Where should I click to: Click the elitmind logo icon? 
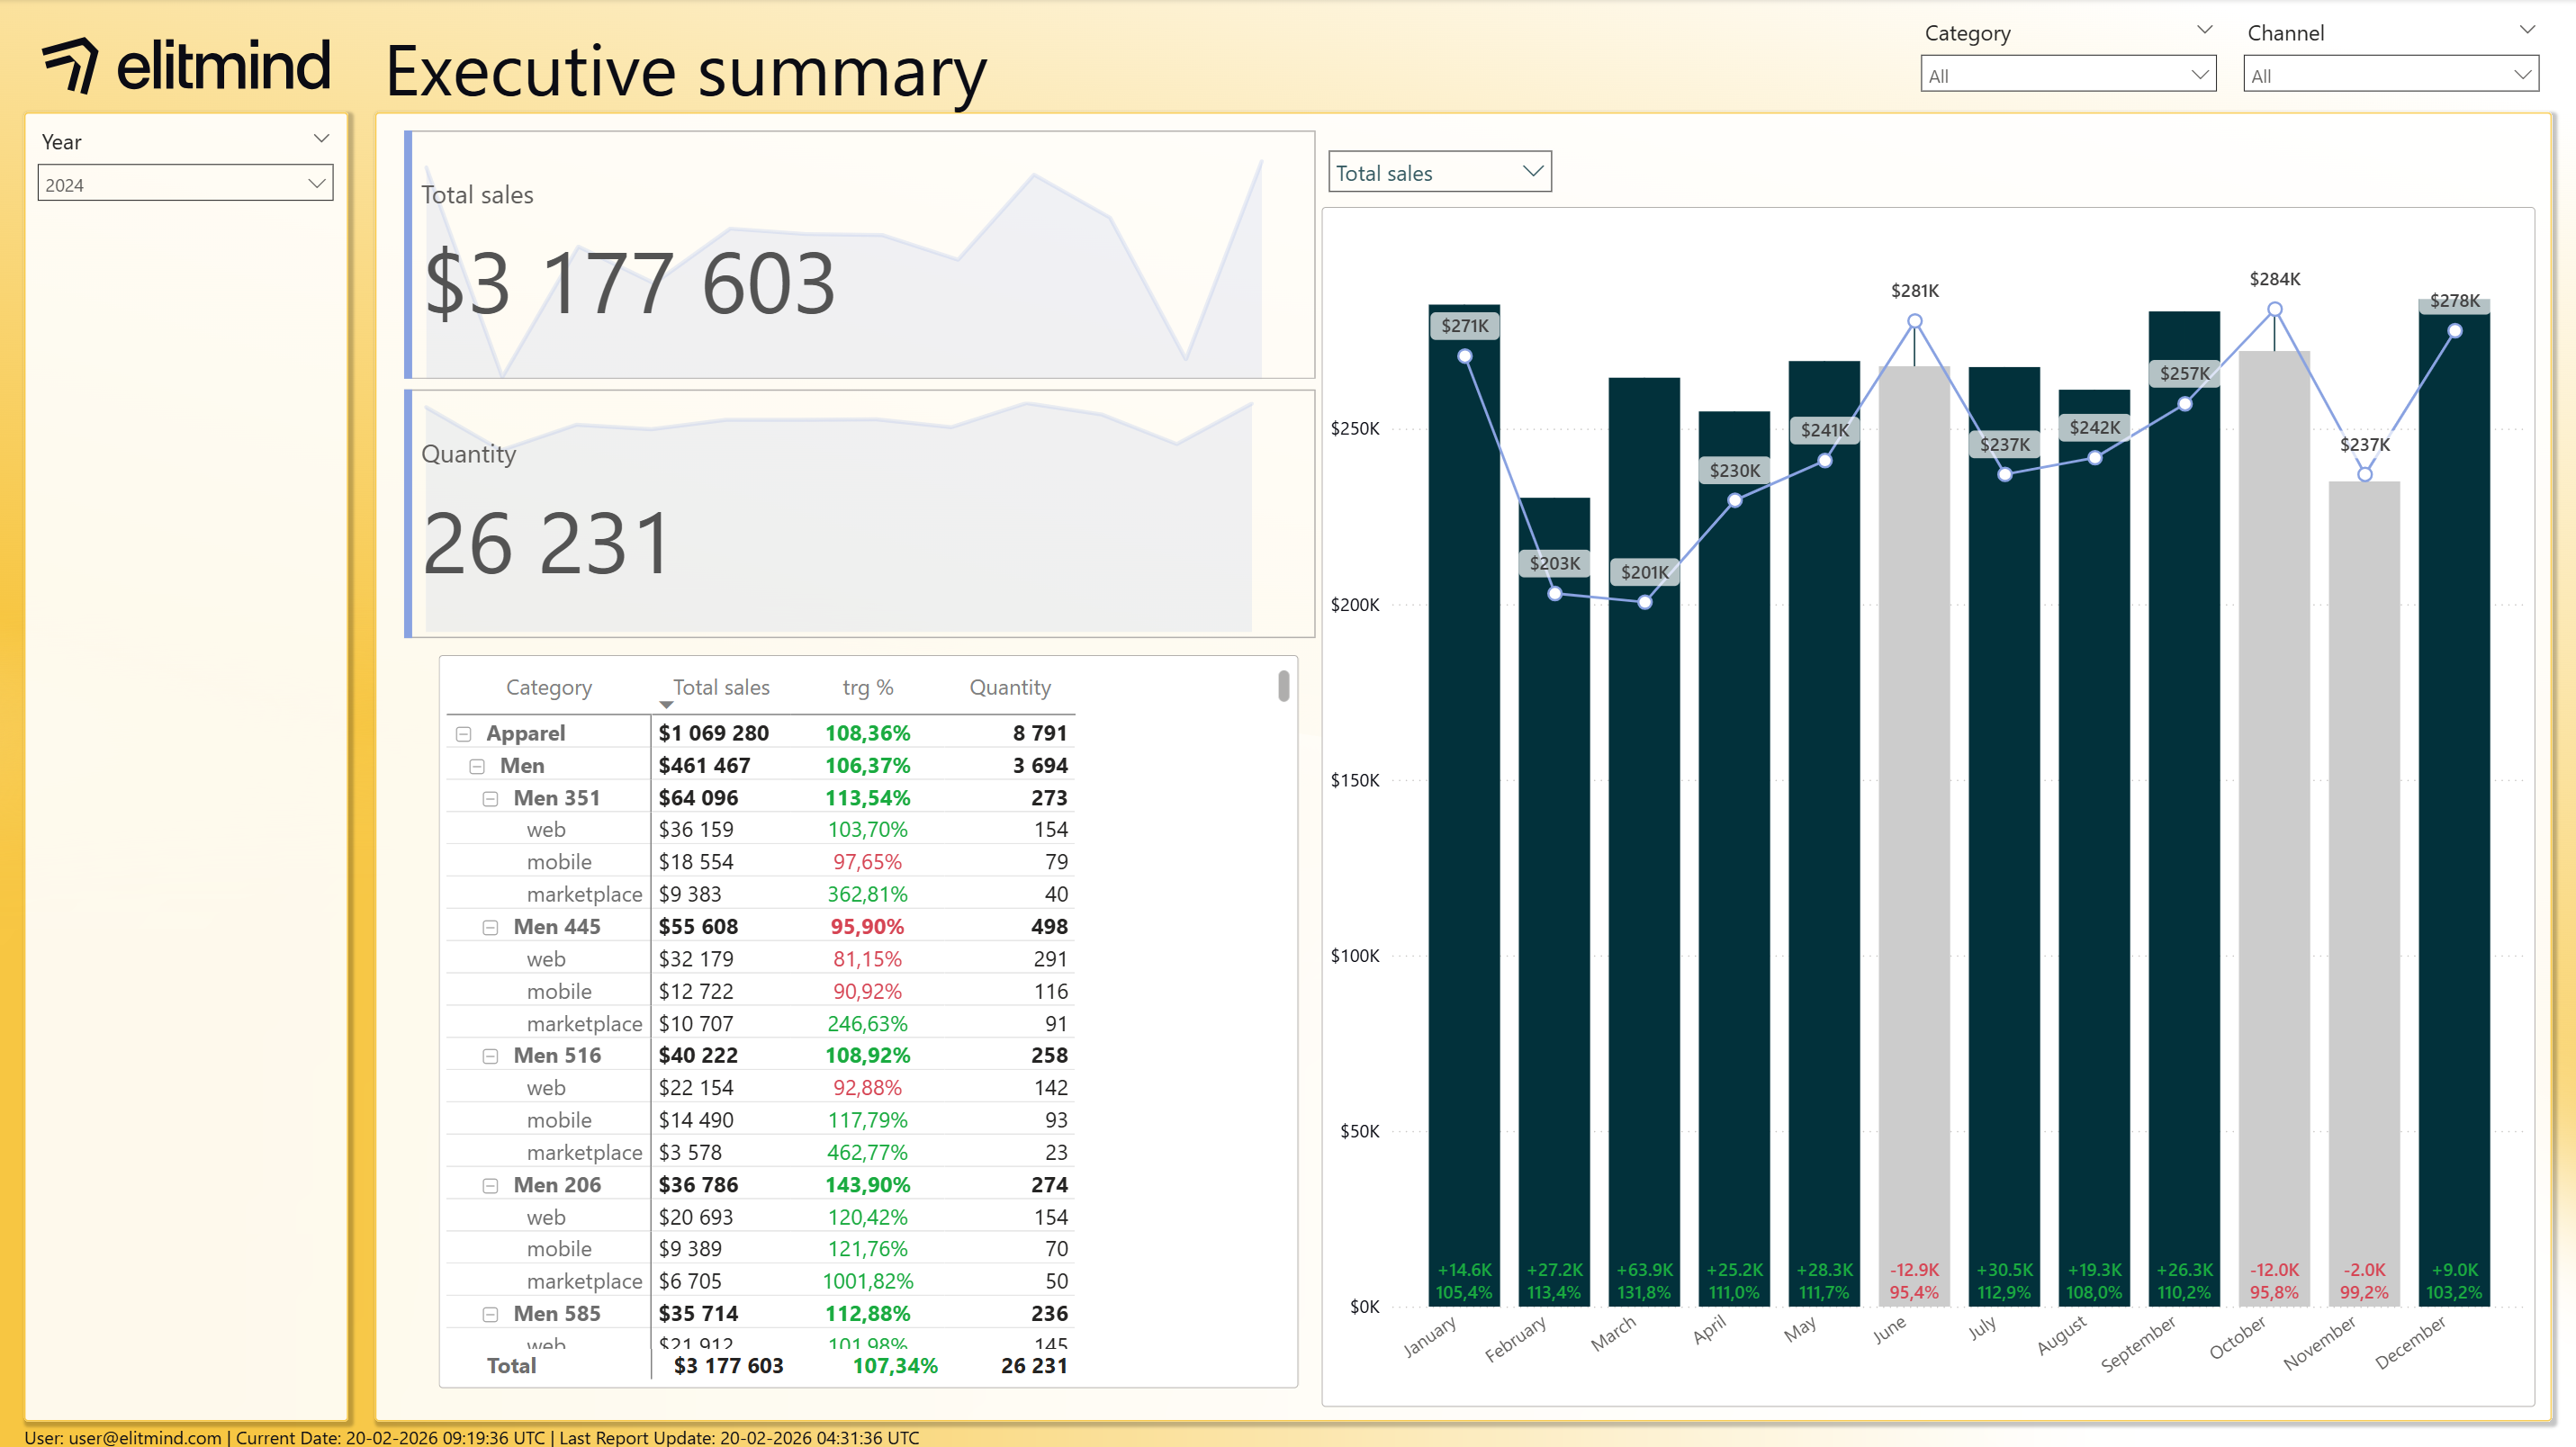coord(70,65)
